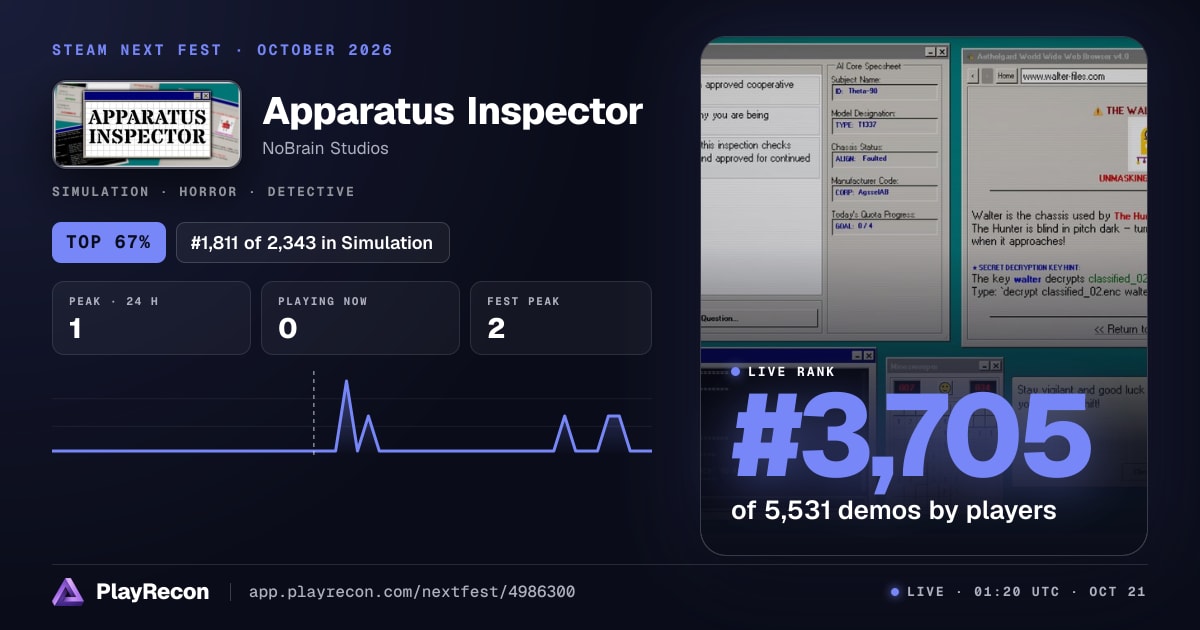Close the minesweeper window
The width and height of the screenshot is (1200, 630).
coord(996,366)
